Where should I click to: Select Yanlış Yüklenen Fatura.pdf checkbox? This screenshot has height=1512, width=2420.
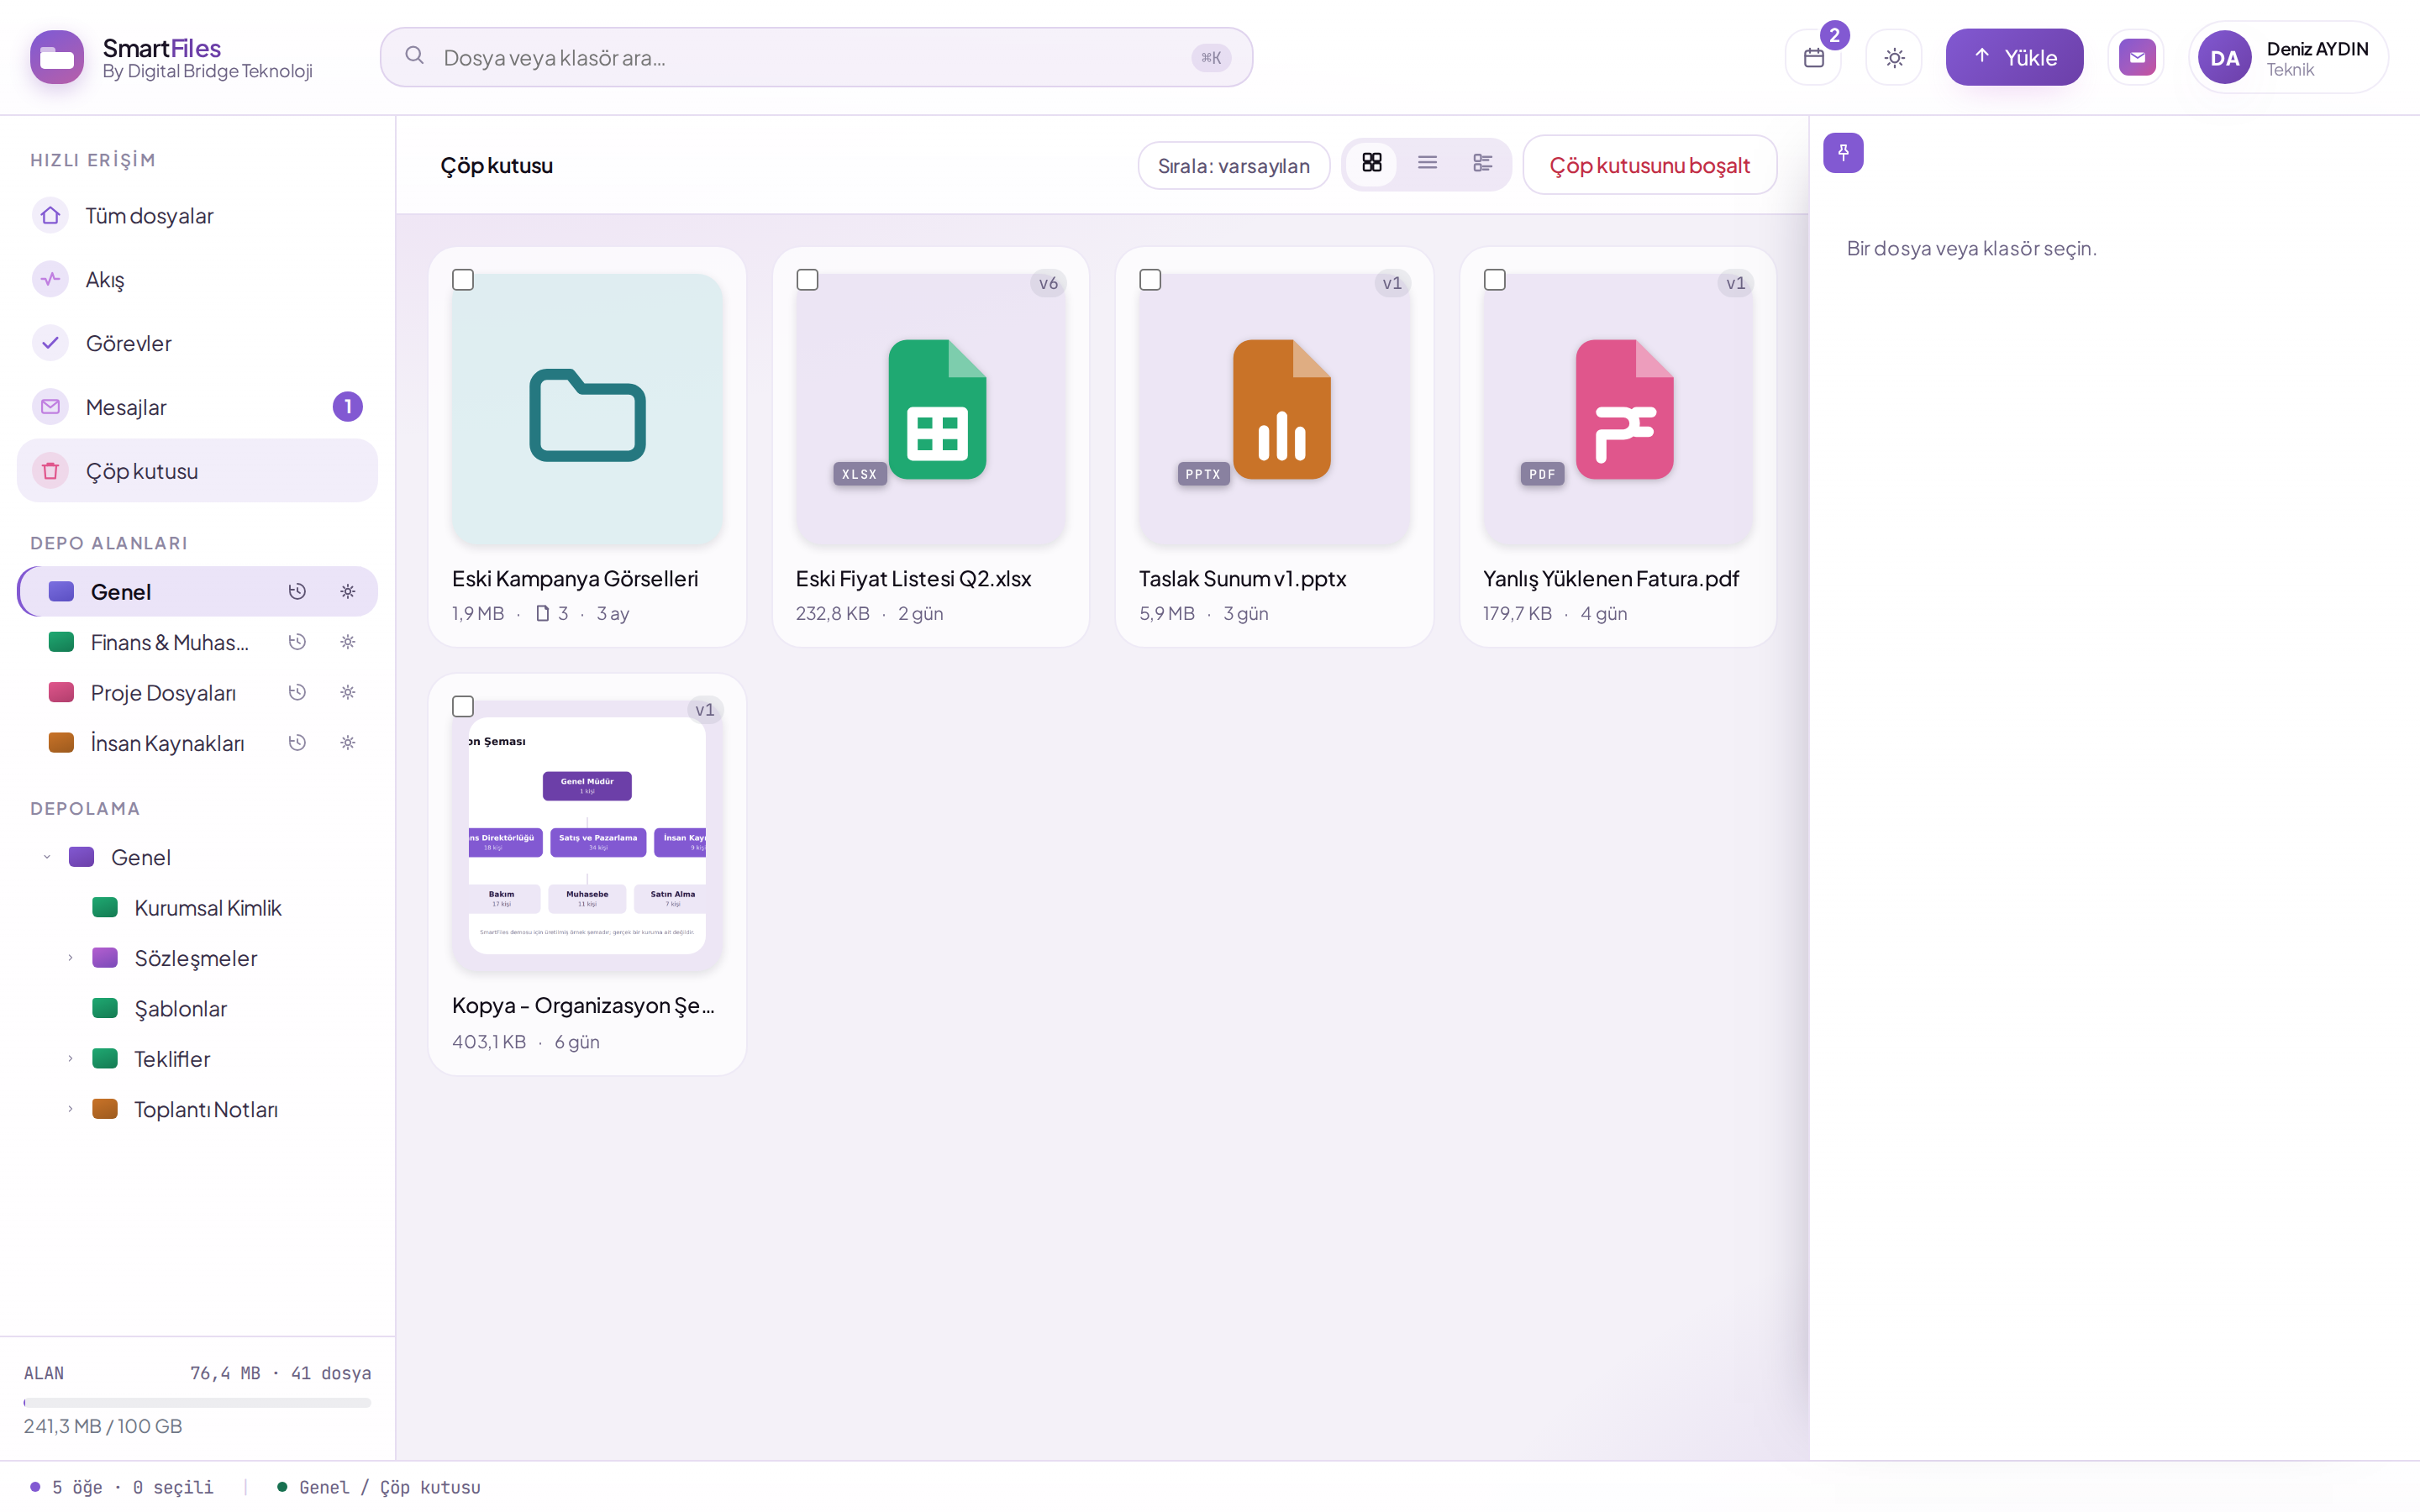click(x=1494, y=280)
